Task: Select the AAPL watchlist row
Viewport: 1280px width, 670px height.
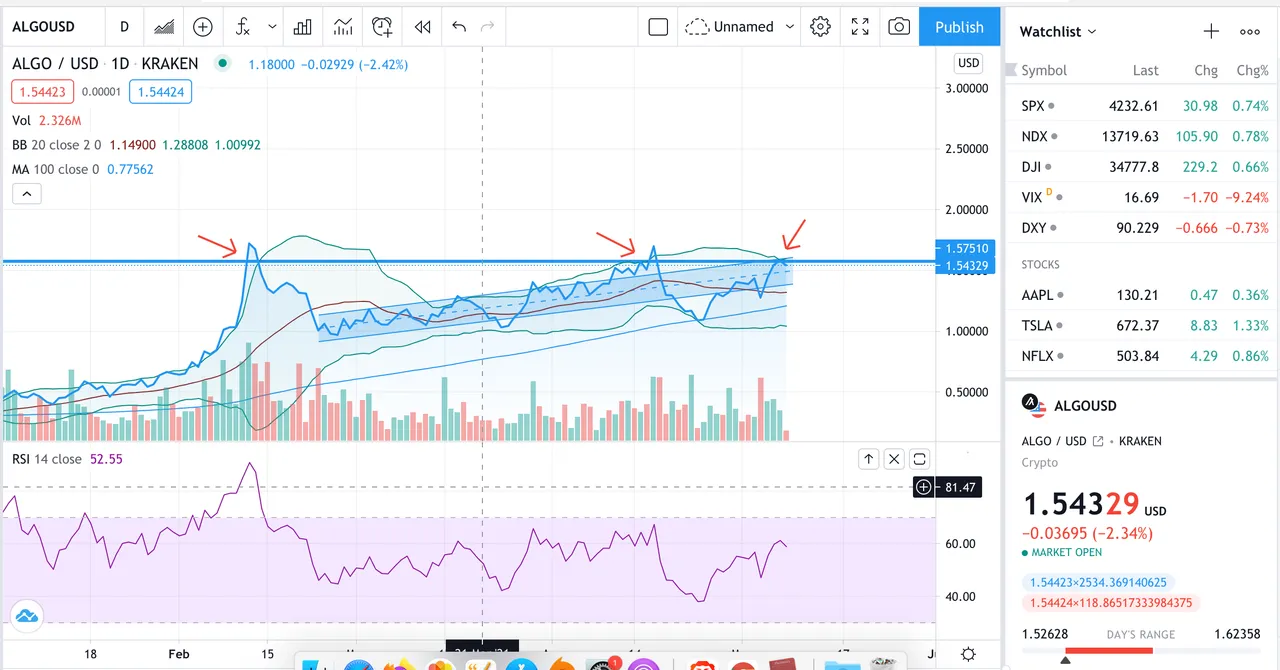Action: pyautogui.click(x=1141, y=295)
